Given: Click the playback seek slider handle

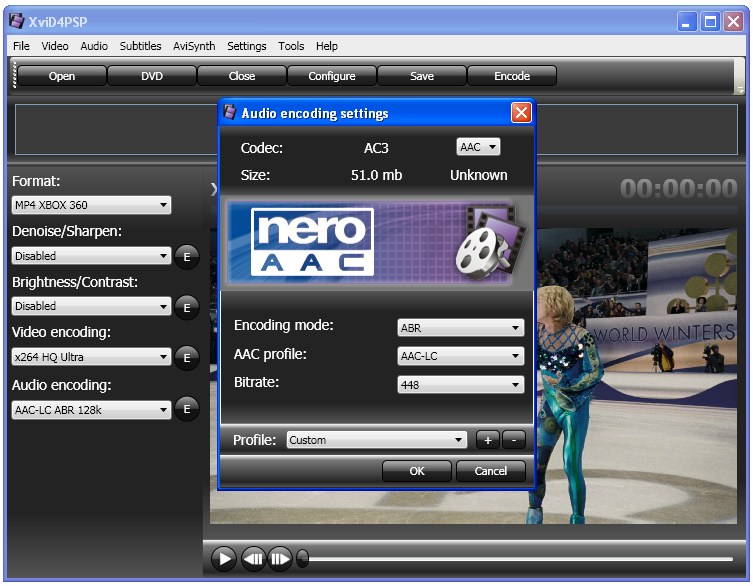Looking at the screenshot, I should [x=303, y=559].
